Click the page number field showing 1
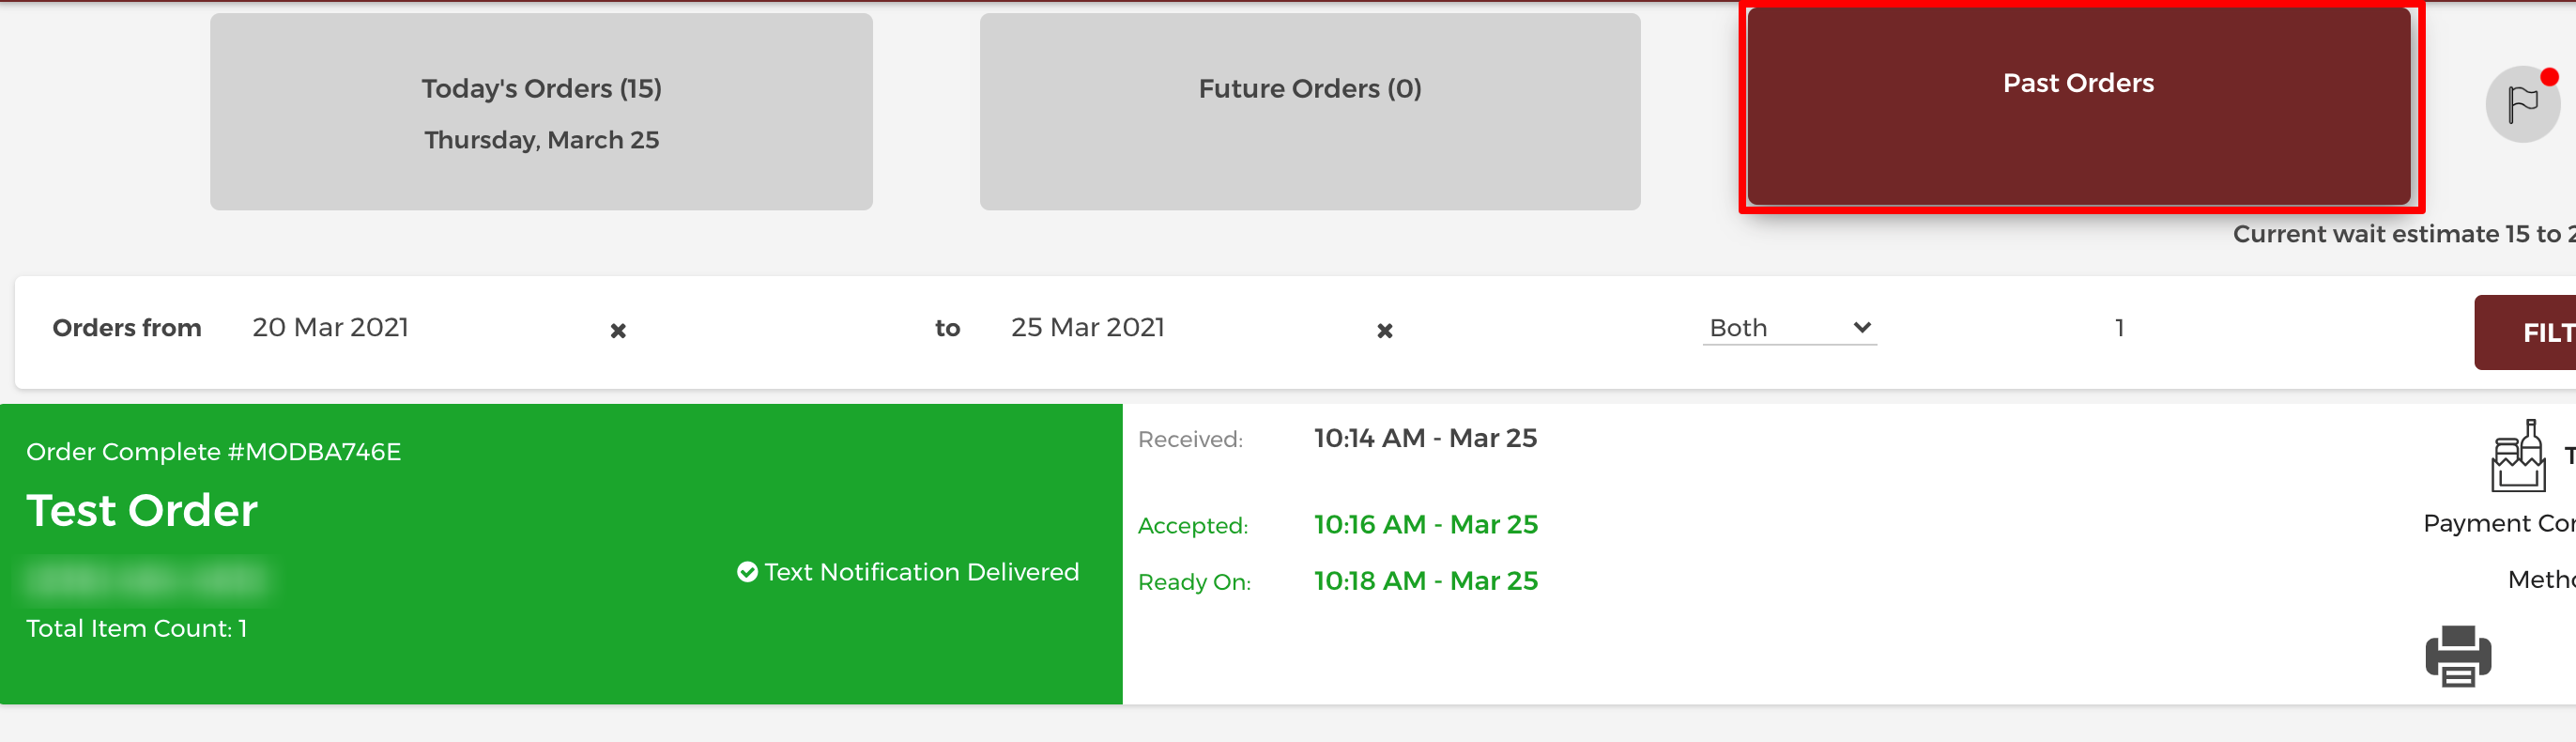This screenshot has width=2576, height=742. click(2119, 328)
